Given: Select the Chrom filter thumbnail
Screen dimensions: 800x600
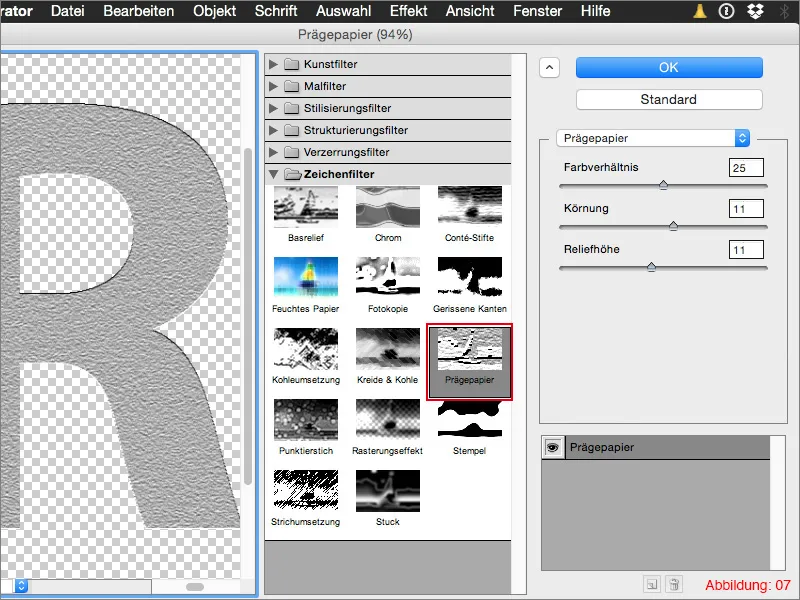Looking at the screenshot, I should (388, 207).
